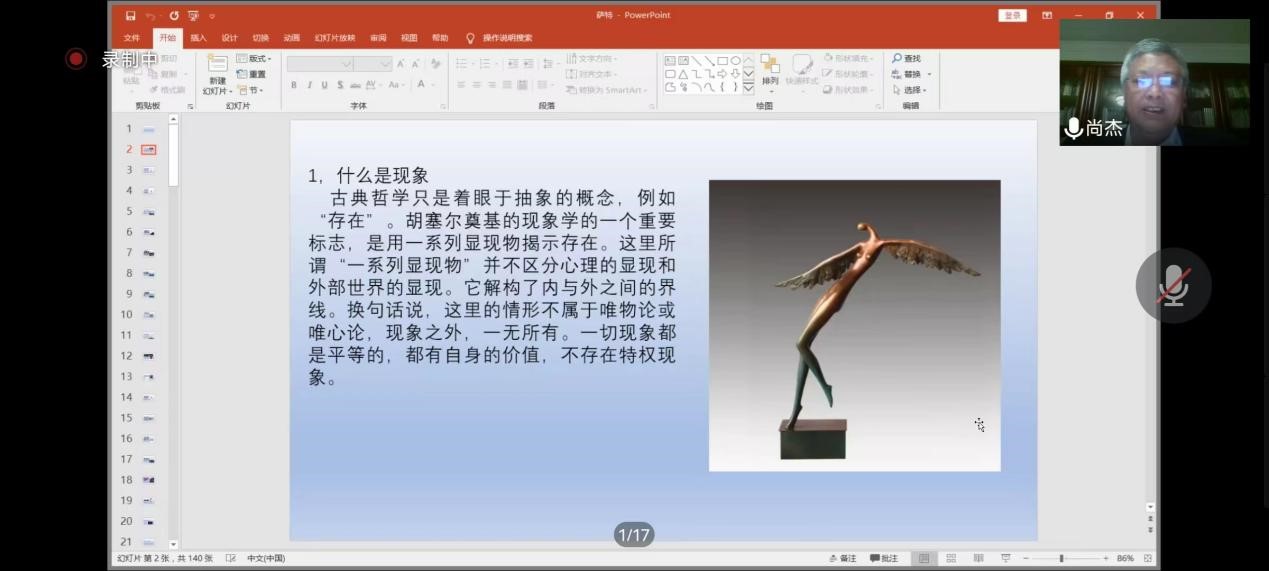Viewport: 1269px width, 571px height.
Task: Toggle the Comments (批注) pane
Action: (x=884, y=558)
